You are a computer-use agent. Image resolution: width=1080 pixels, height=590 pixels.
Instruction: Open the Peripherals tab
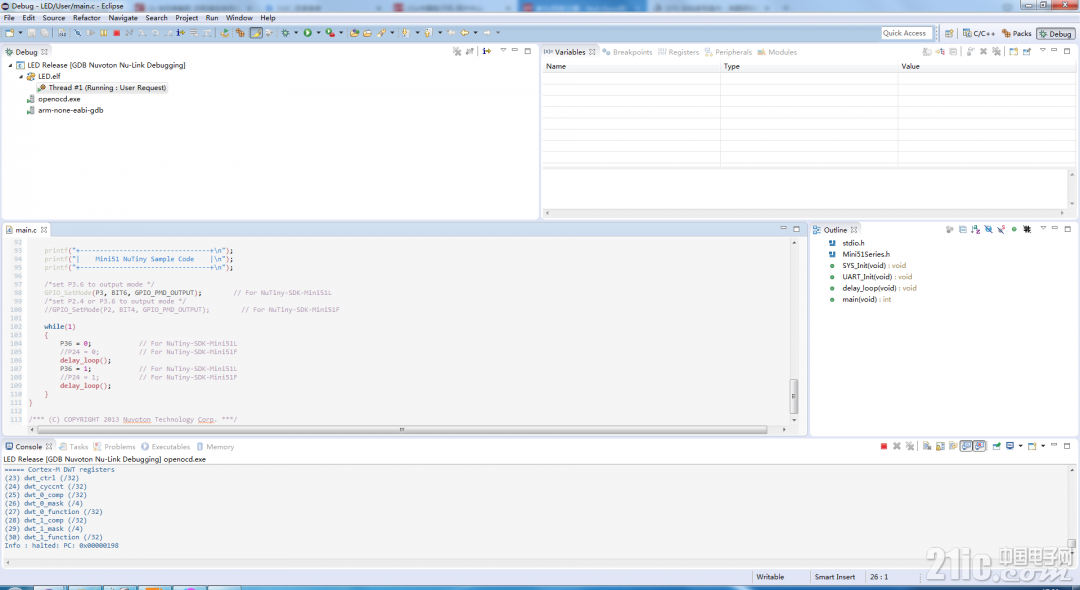728,52
